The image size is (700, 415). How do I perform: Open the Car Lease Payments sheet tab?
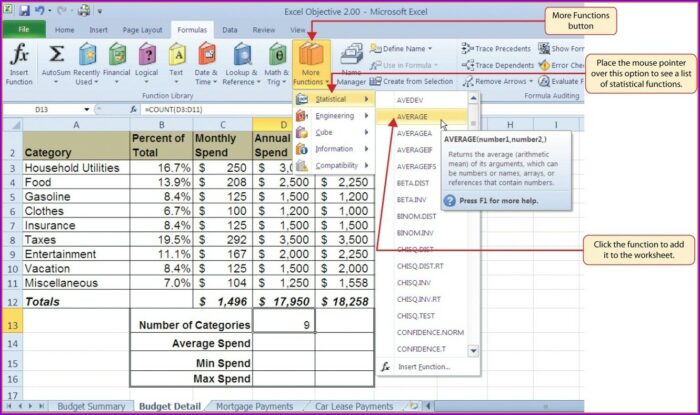coord(354,407)
